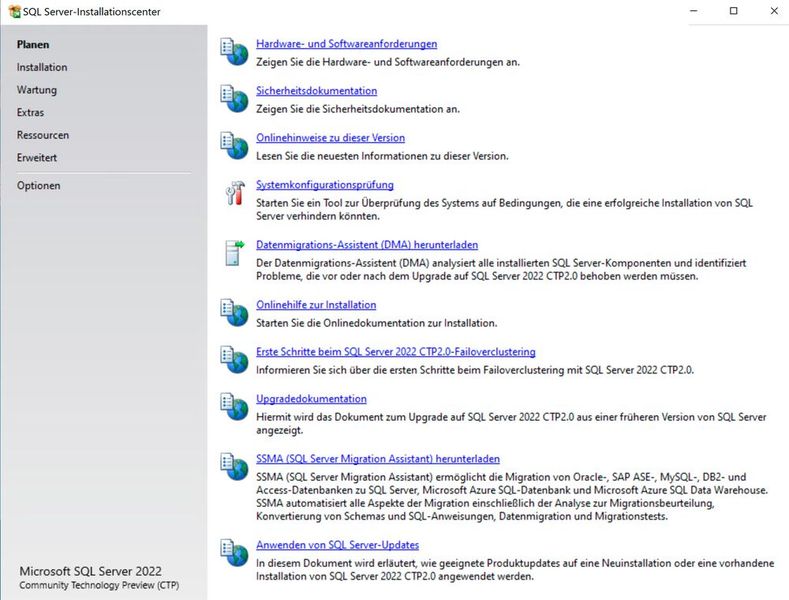
Task: Click the SQL Server title bar app icon
Action: [15, 12]
